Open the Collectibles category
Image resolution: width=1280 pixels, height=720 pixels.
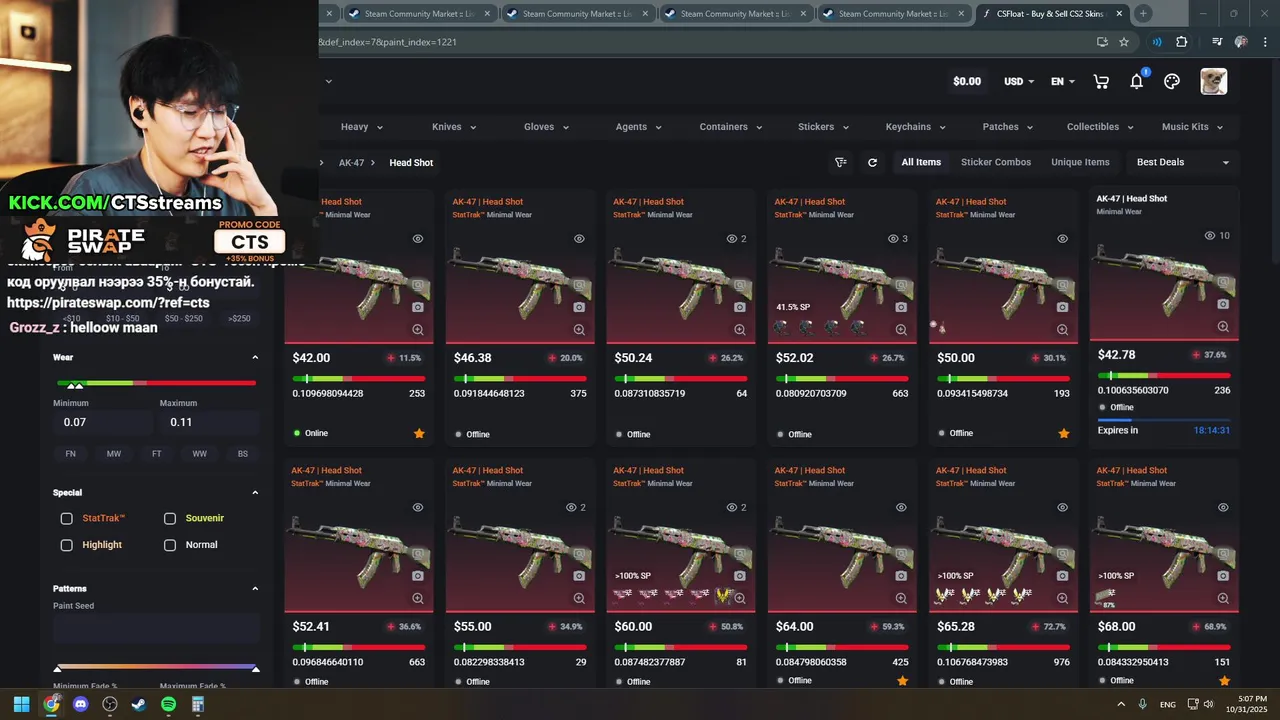(x=1100, y=127)
